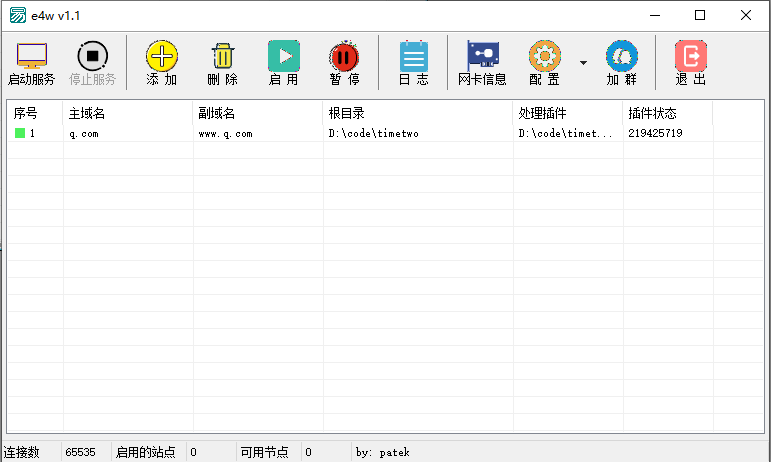771x462 pixels.
Task: Sort by 序号 column header
Action: click(x=35, y=113)
